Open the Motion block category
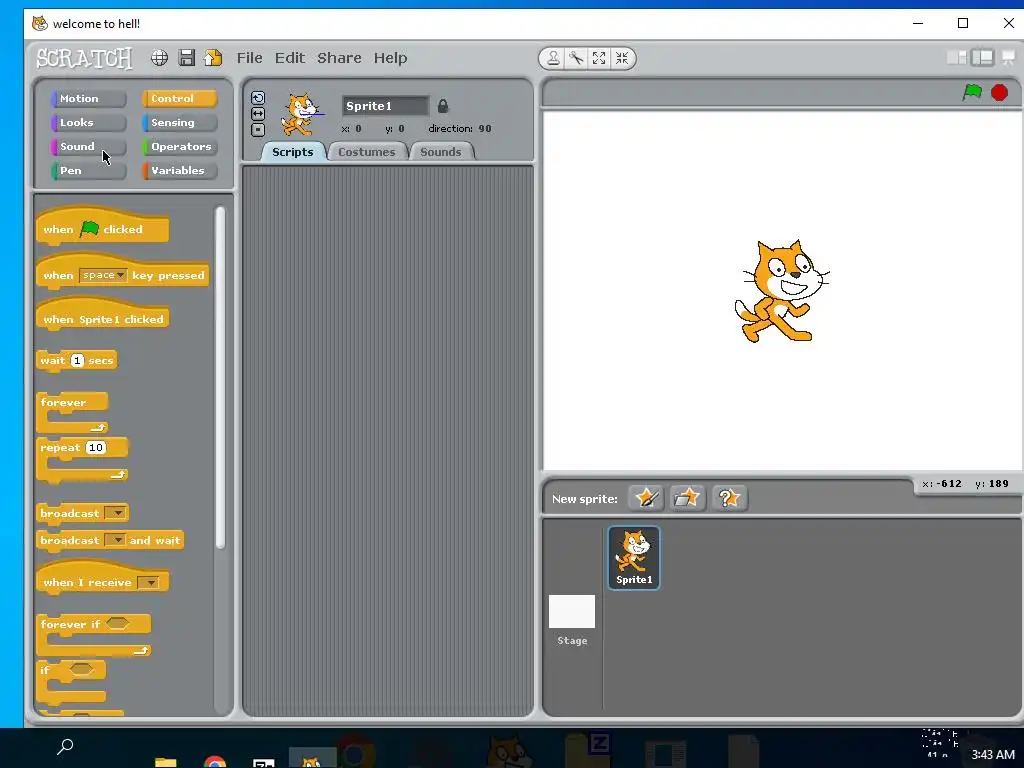The width and height of the screenshot is (1024, 768). point(88,99)
